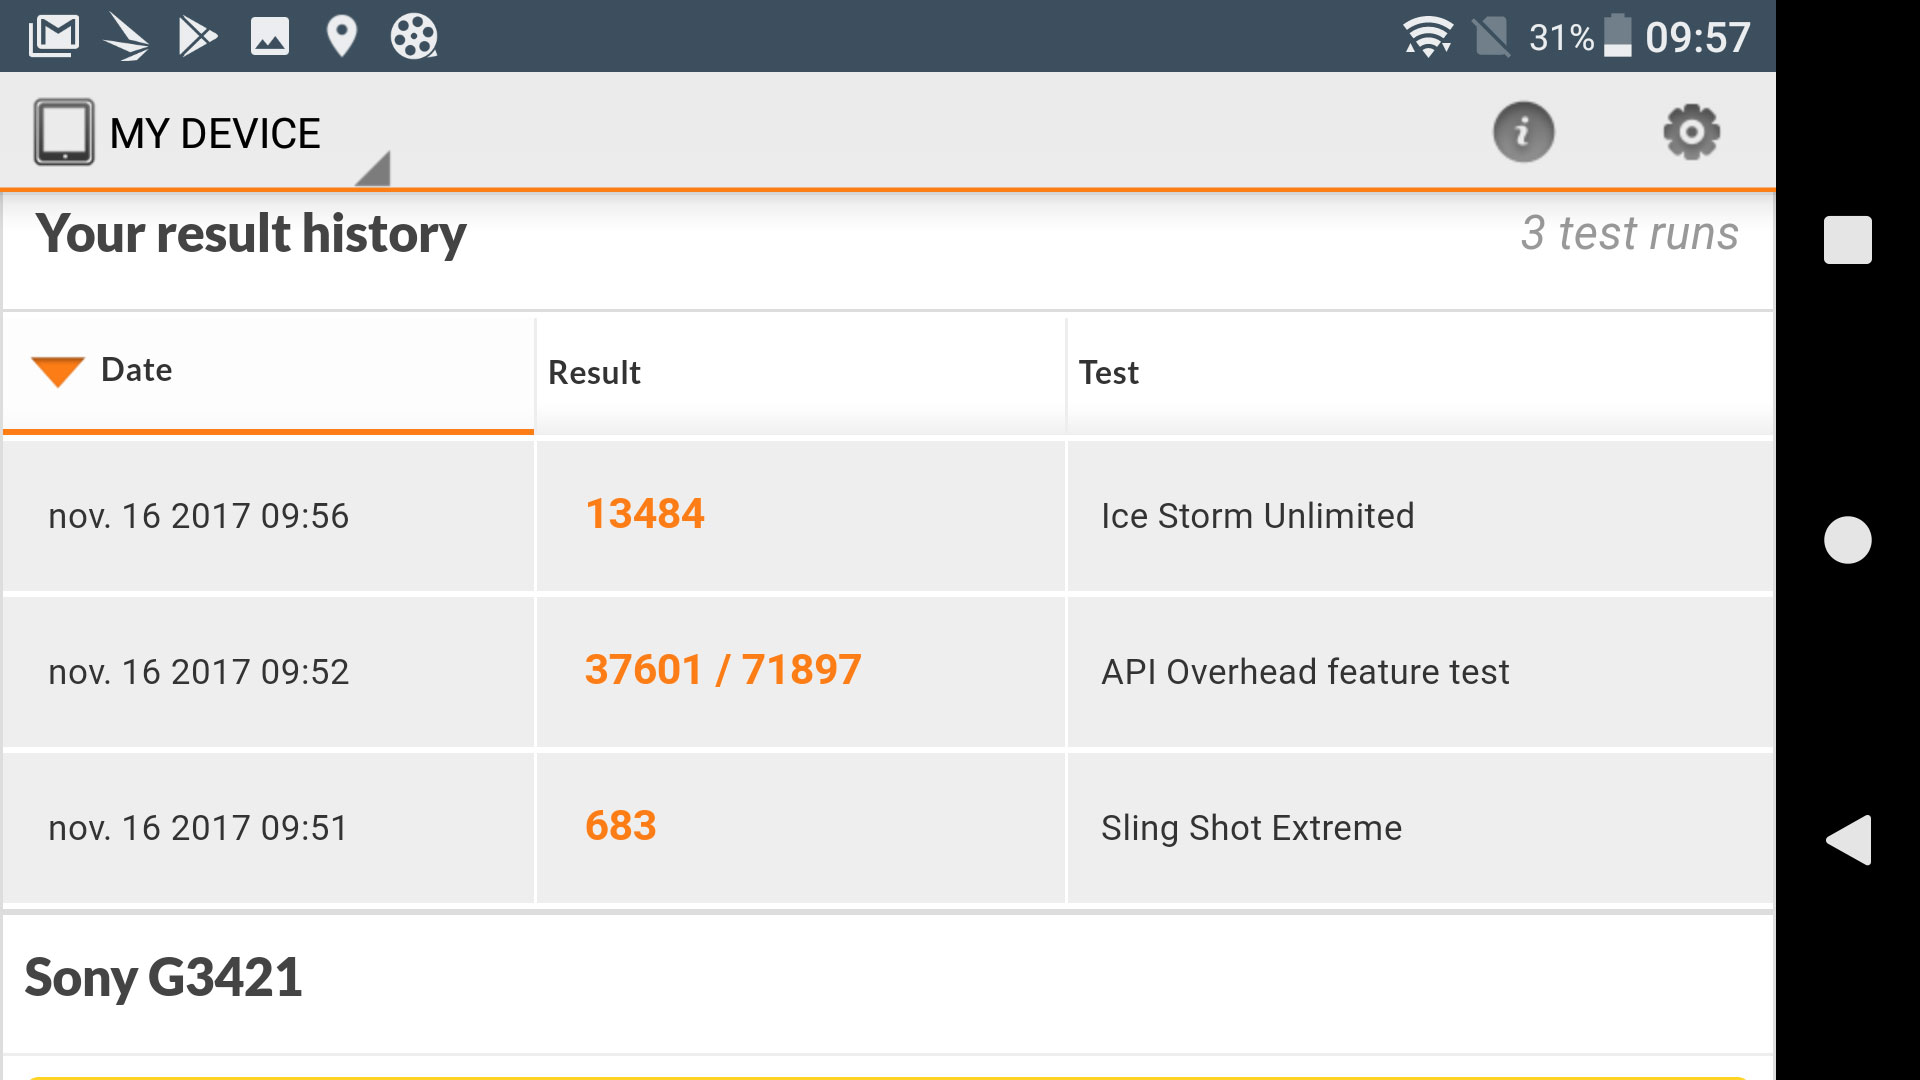Viewport: 1920px width, 1080px height.
Task: Open the 683 score result
Action: pyautogui.click(x=621, y=826)
